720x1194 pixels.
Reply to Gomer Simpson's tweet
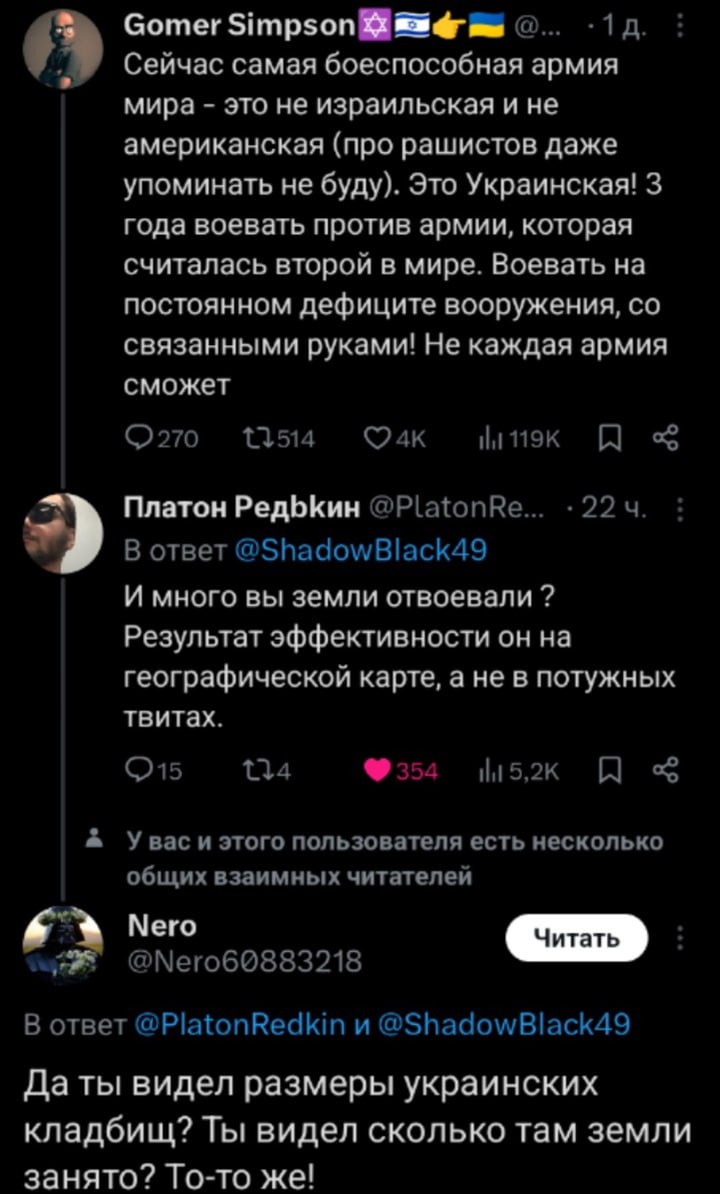click(x=135, y=438)
